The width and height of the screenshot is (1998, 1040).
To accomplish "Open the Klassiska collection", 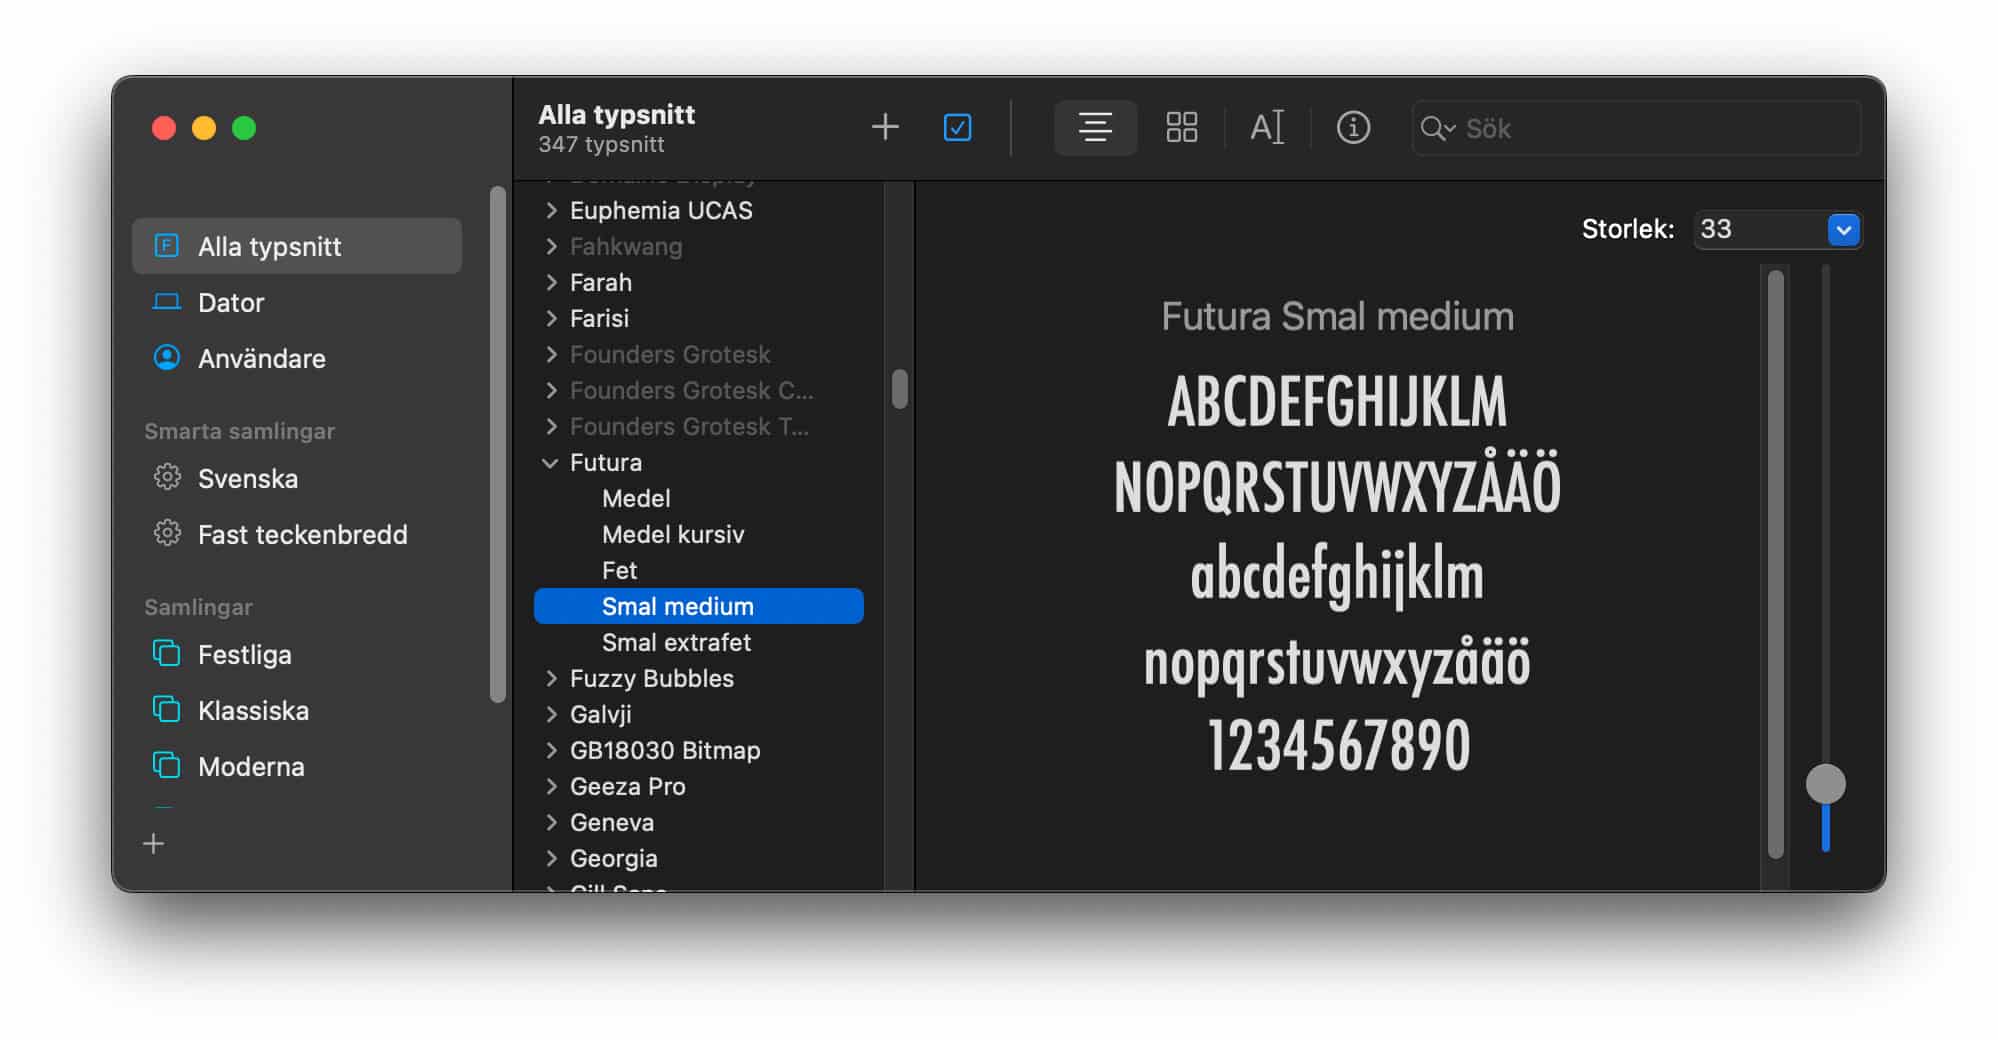I will 297,710.
